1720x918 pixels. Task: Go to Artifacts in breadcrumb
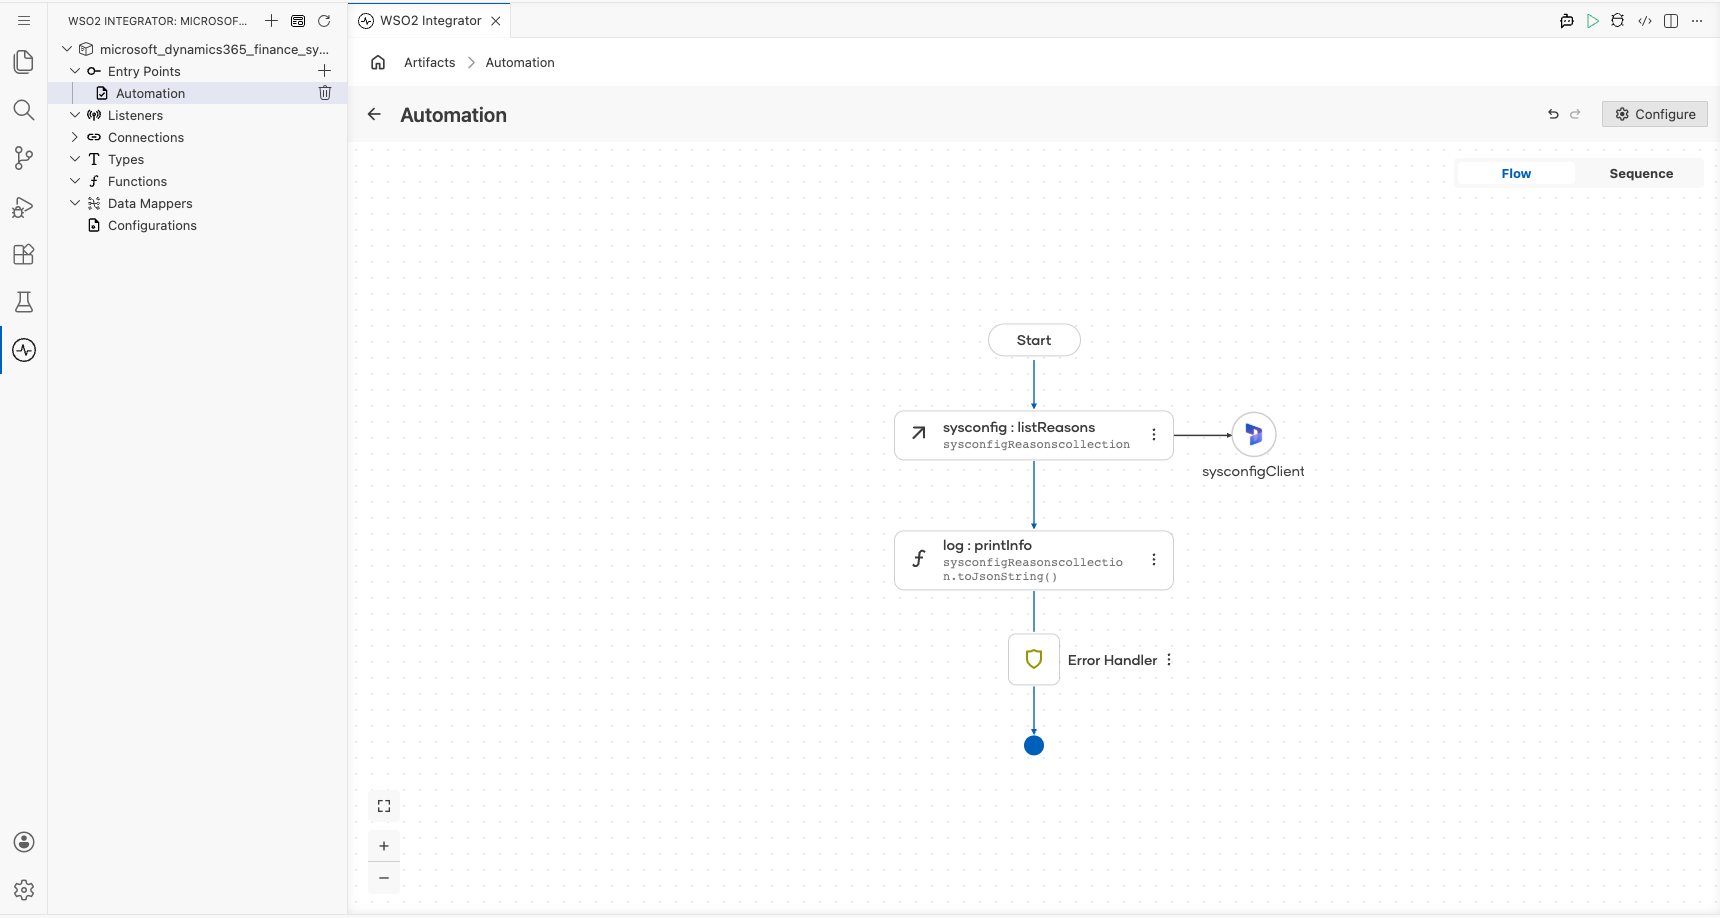429,62
